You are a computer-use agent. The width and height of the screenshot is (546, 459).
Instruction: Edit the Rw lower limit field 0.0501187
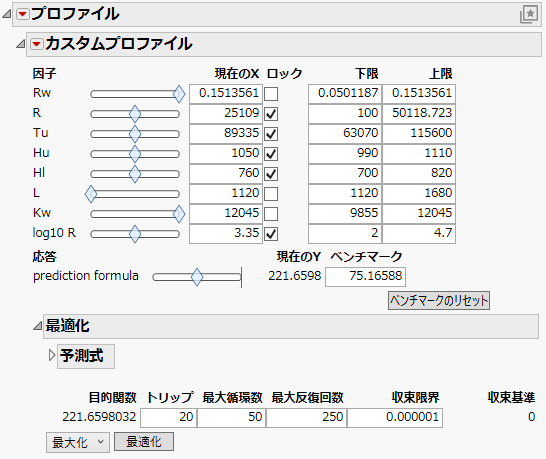[345, 94]
